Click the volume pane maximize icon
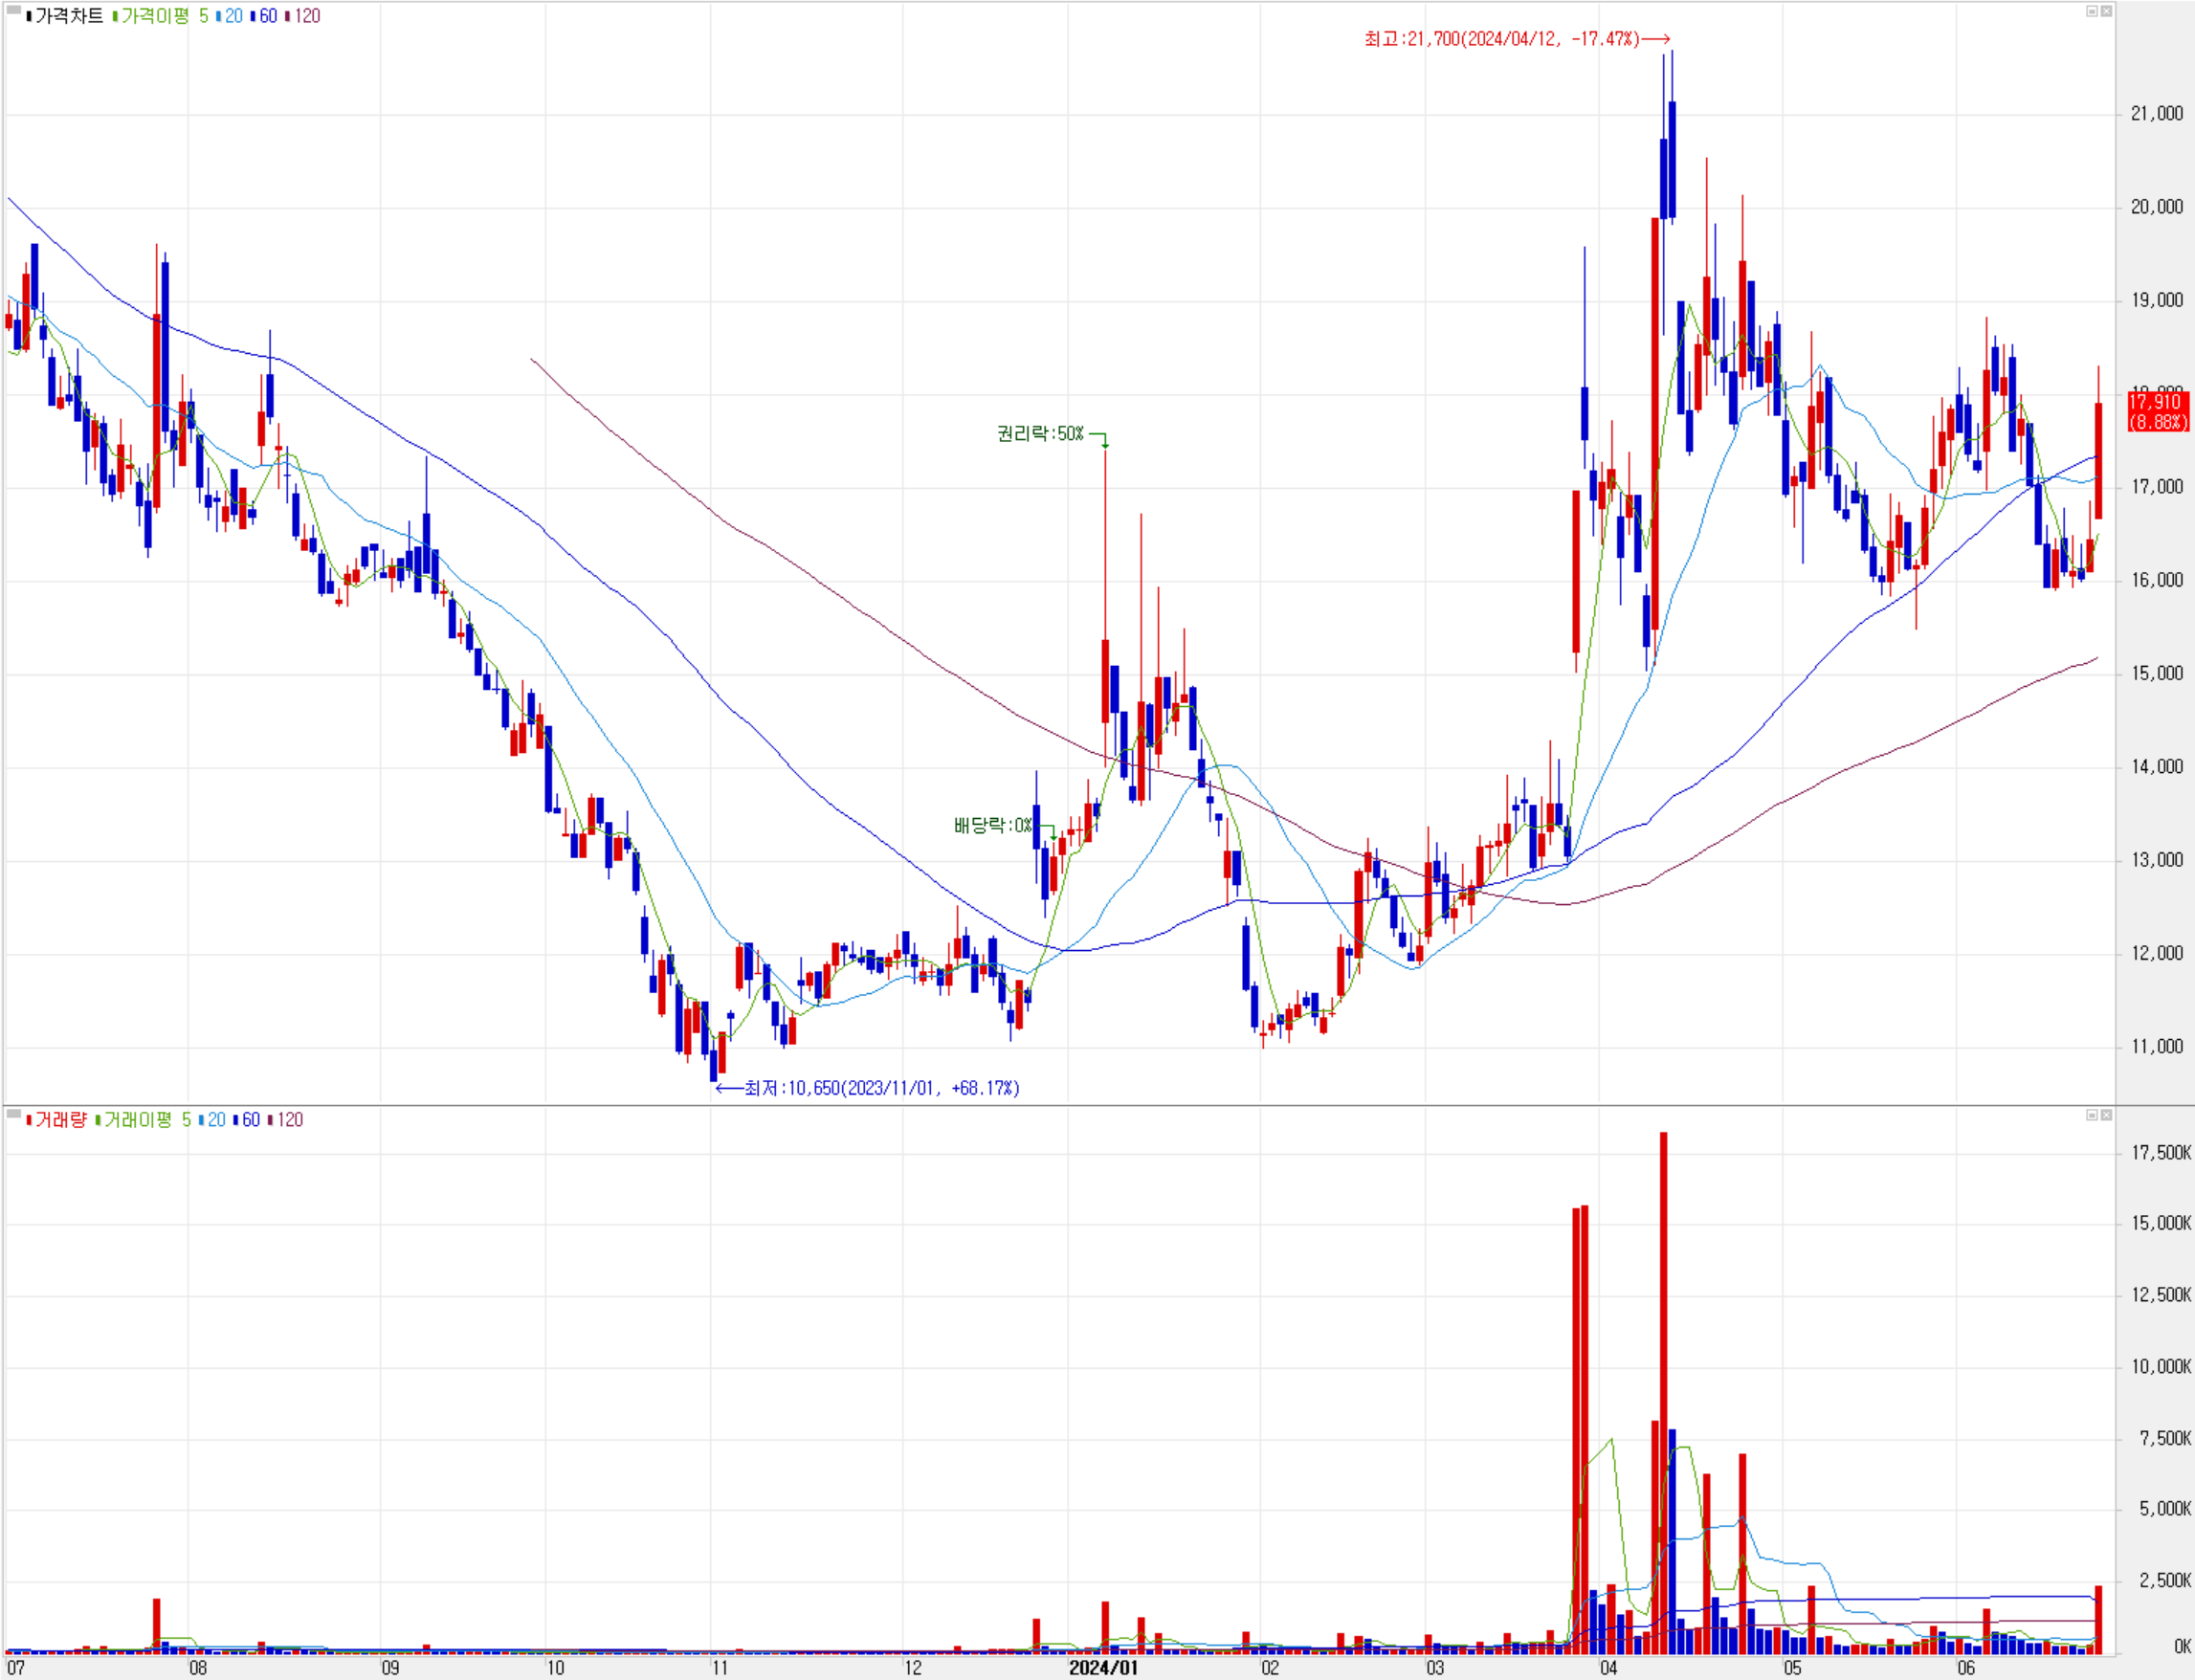The image size is (2195, 1680). coord(2091,1115)
